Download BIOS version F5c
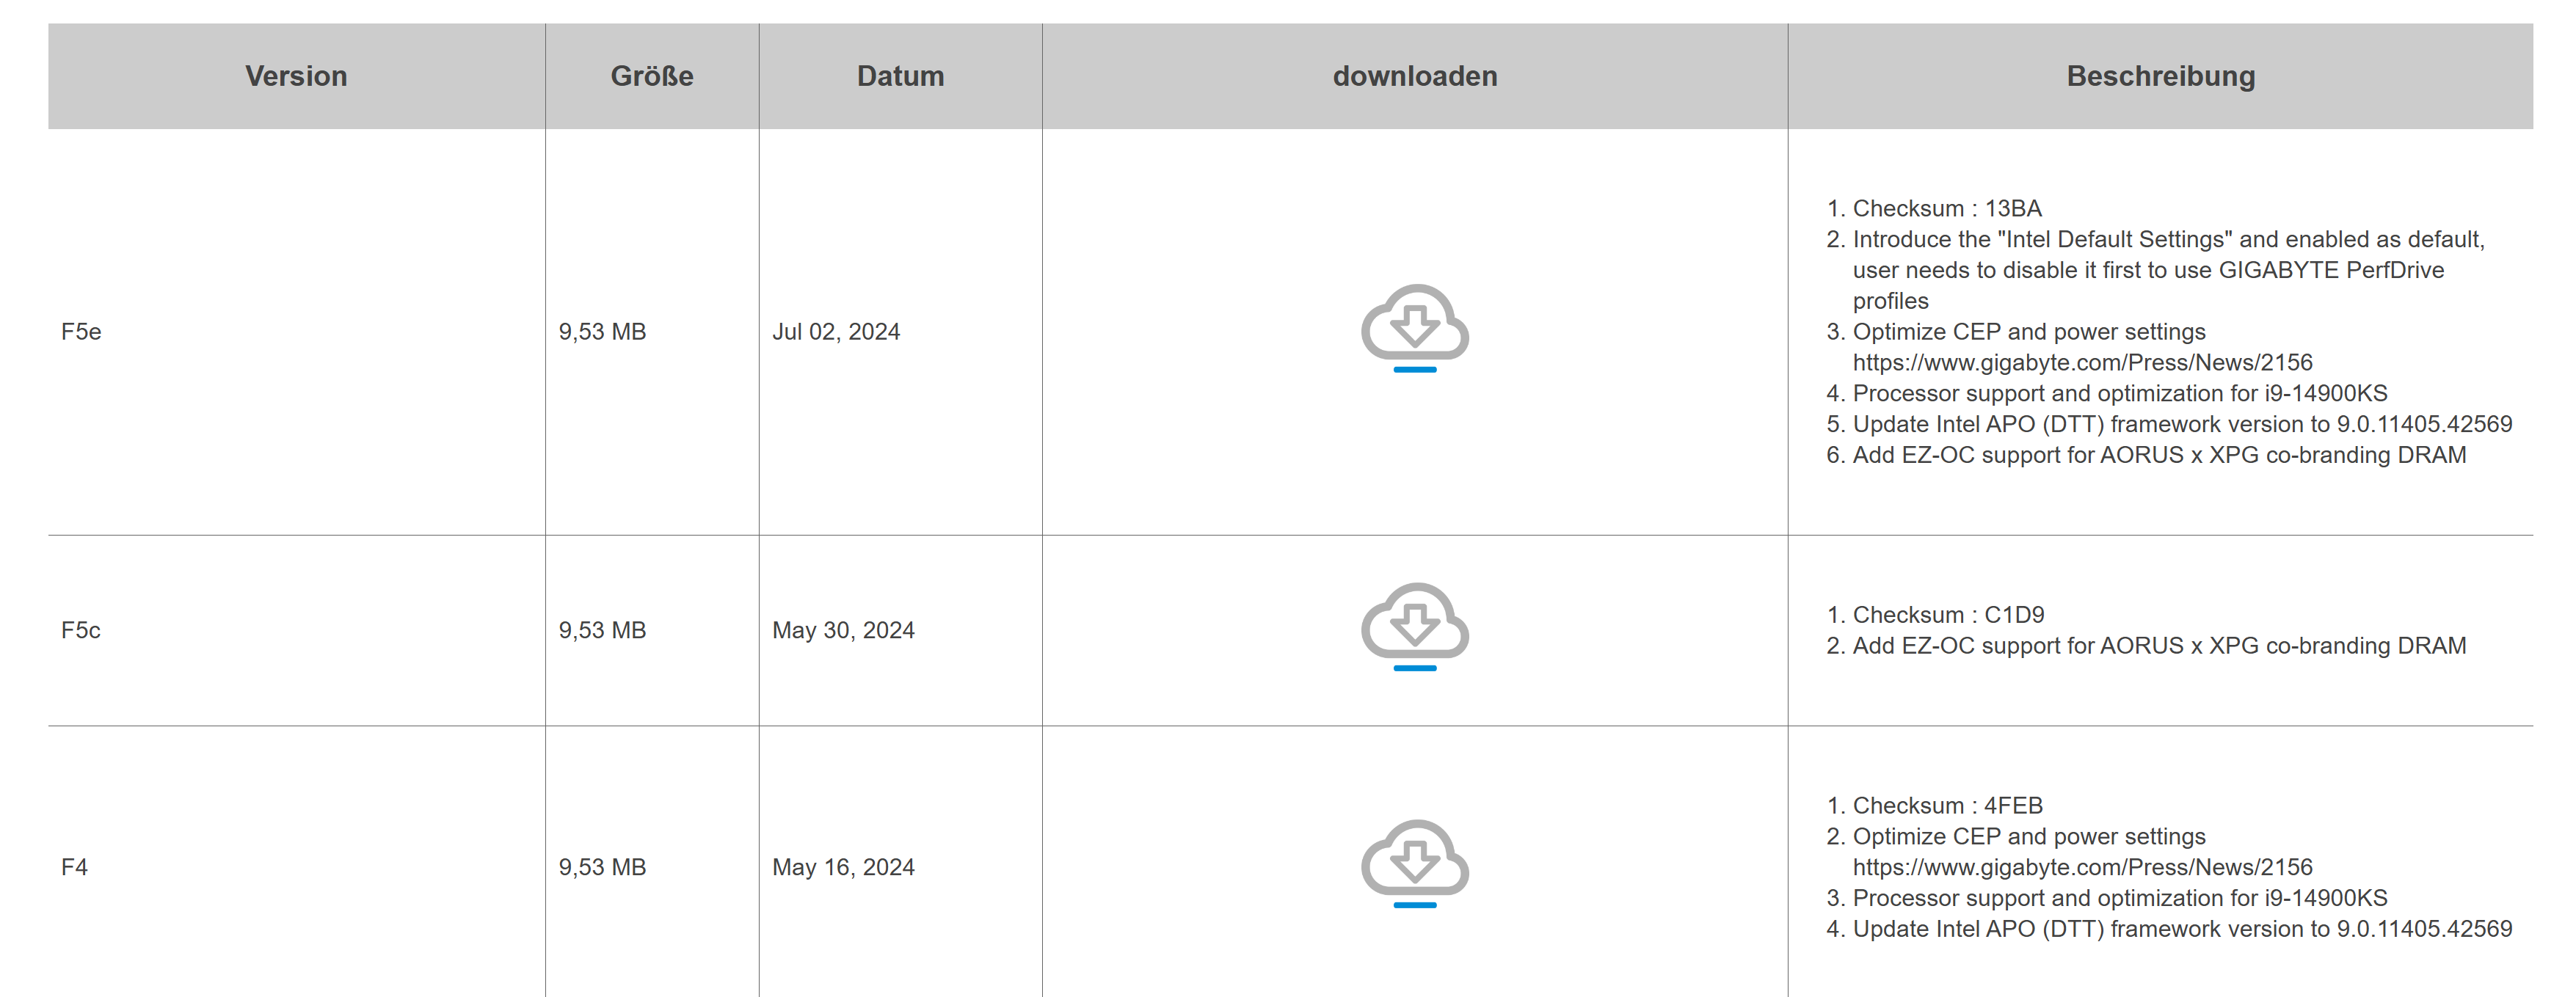The width and height of the screenshot is (2576, 997). pos(1414,626)
